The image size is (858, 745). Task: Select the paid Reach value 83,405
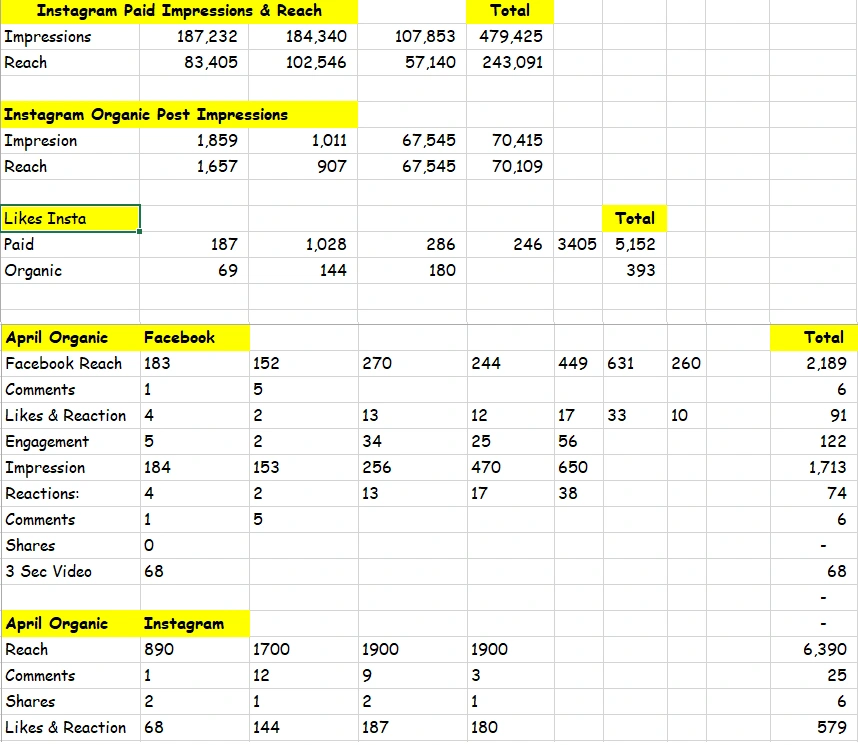pyautogui.click(x=194, y=62)
